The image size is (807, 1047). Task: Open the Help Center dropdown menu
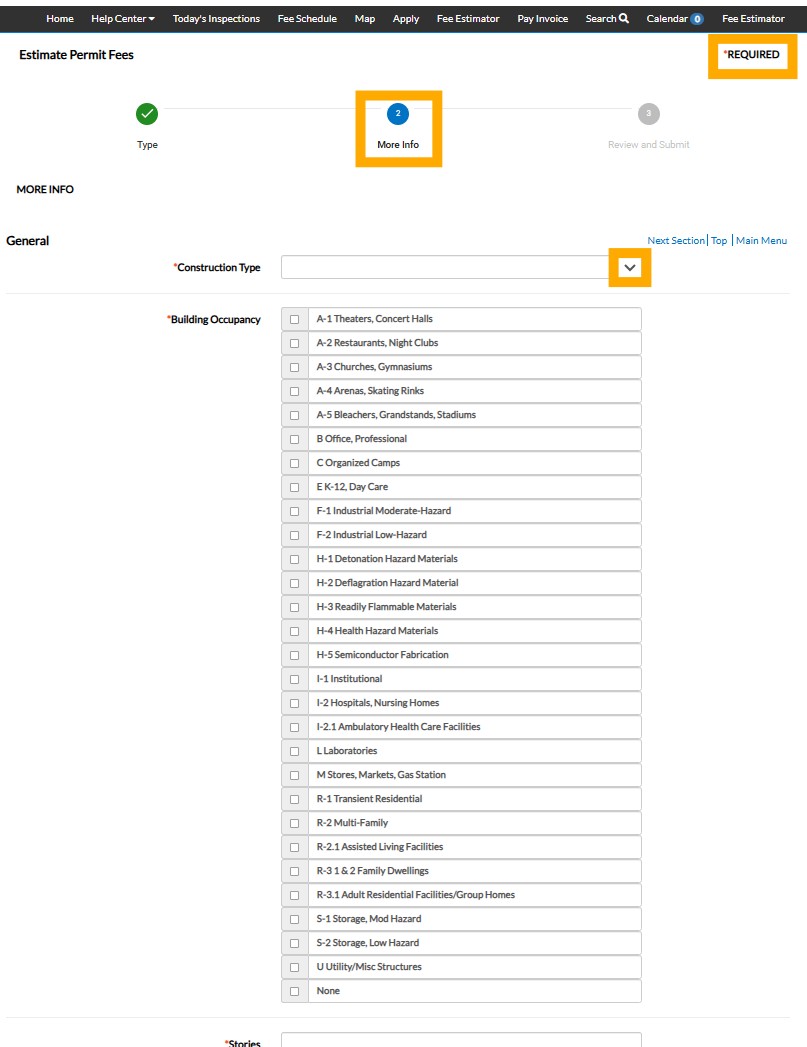122,18
